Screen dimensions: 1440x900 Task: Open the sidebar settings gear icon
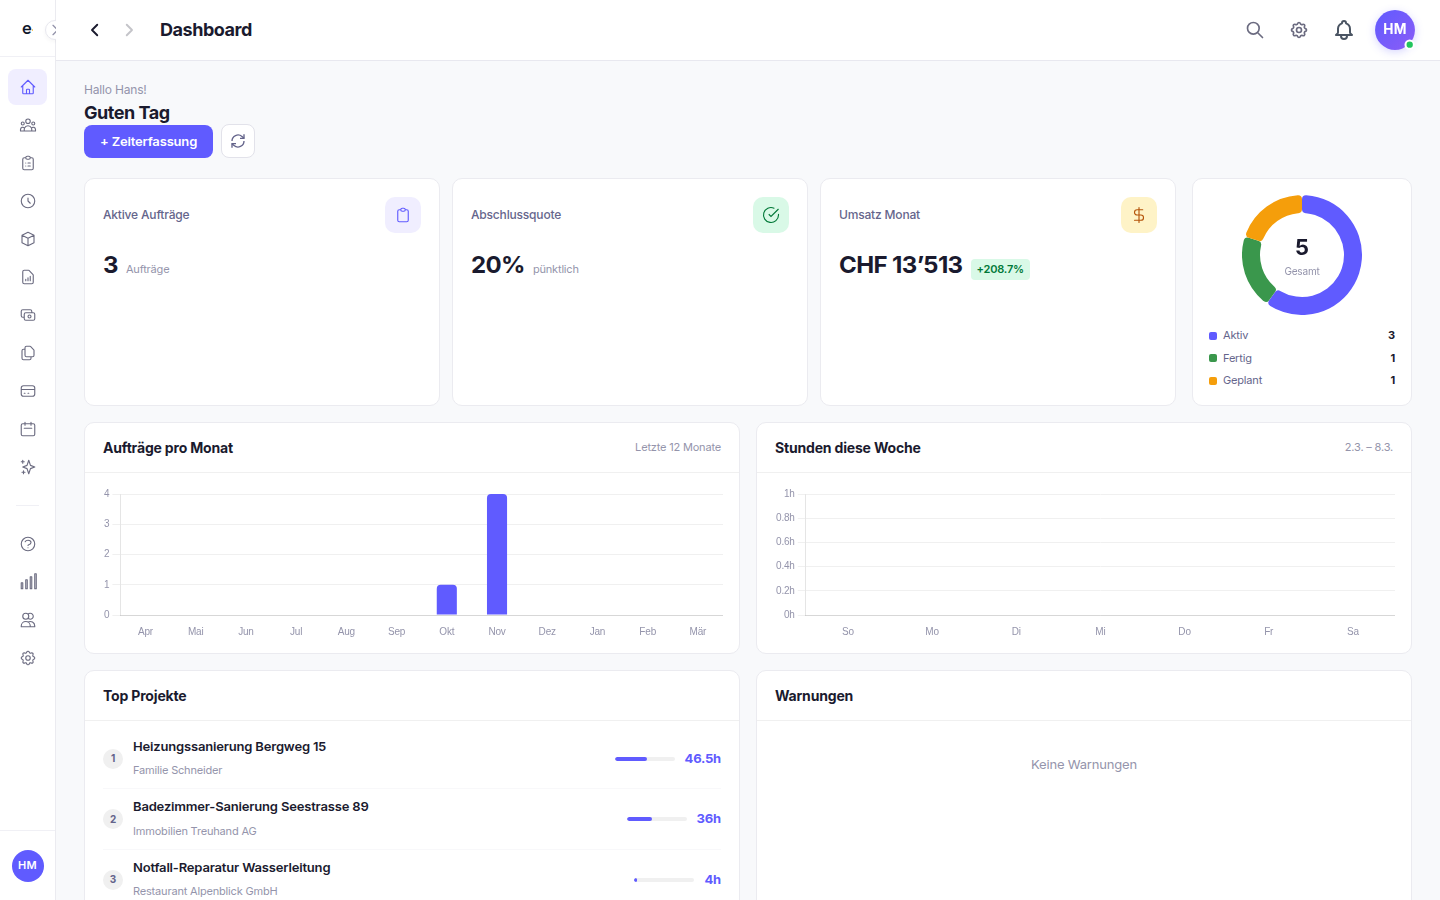tap(28, 658)
